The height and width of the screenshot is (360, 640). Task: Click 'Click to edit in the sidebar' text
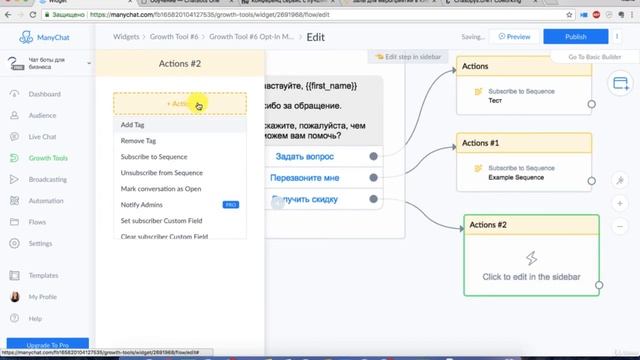click(x=531, y=277)
